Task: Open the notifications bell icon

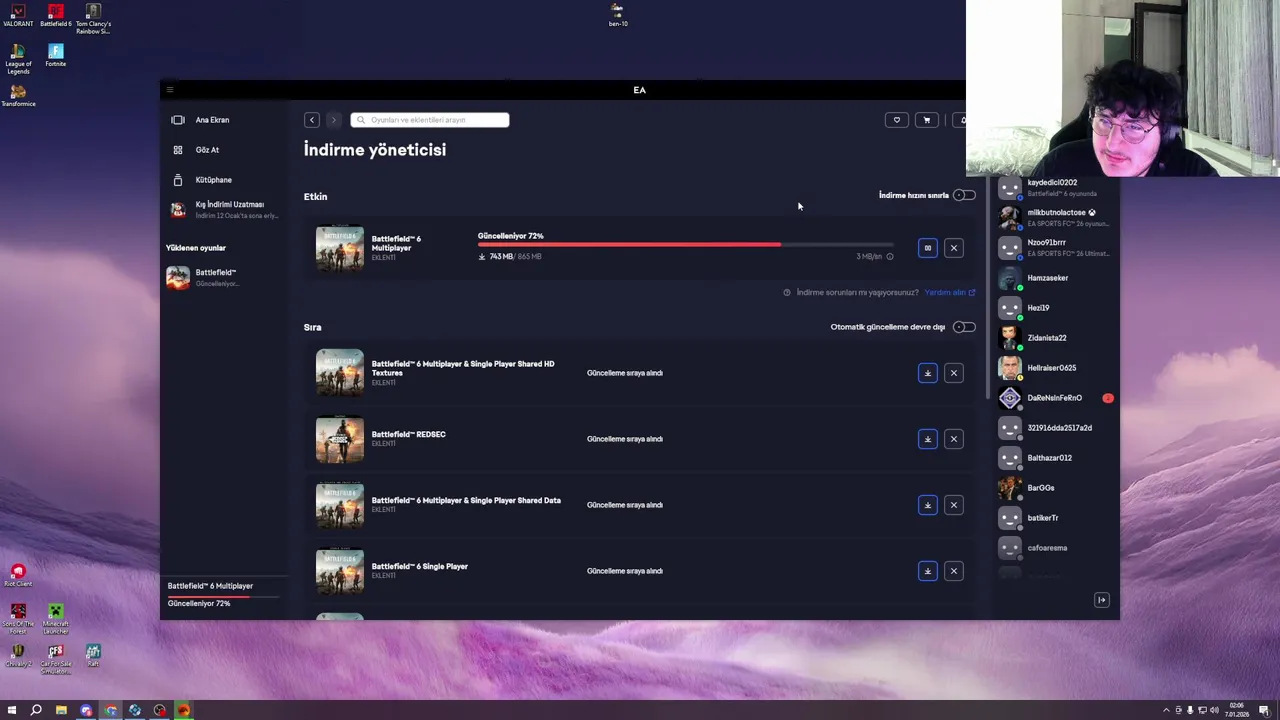Action: point(959,120)
